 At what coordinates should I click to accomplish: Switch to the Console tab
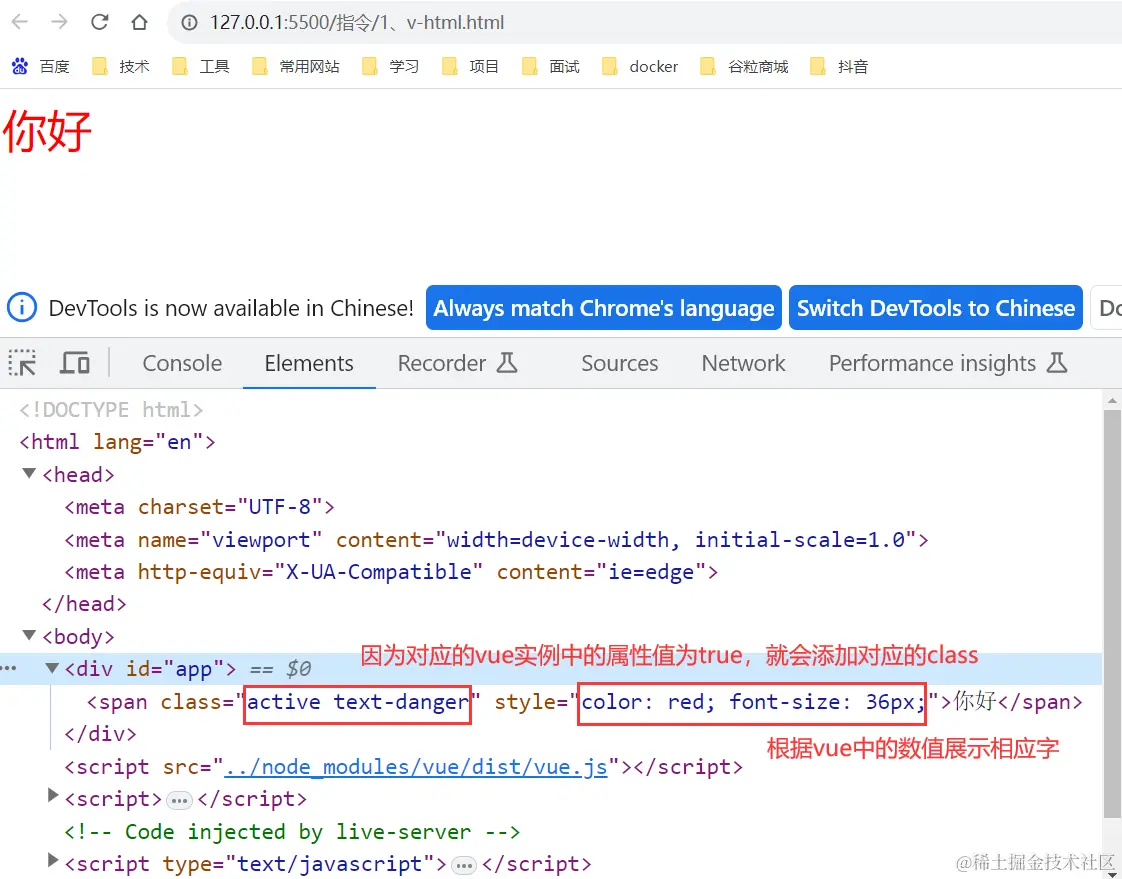click(182, 364)
